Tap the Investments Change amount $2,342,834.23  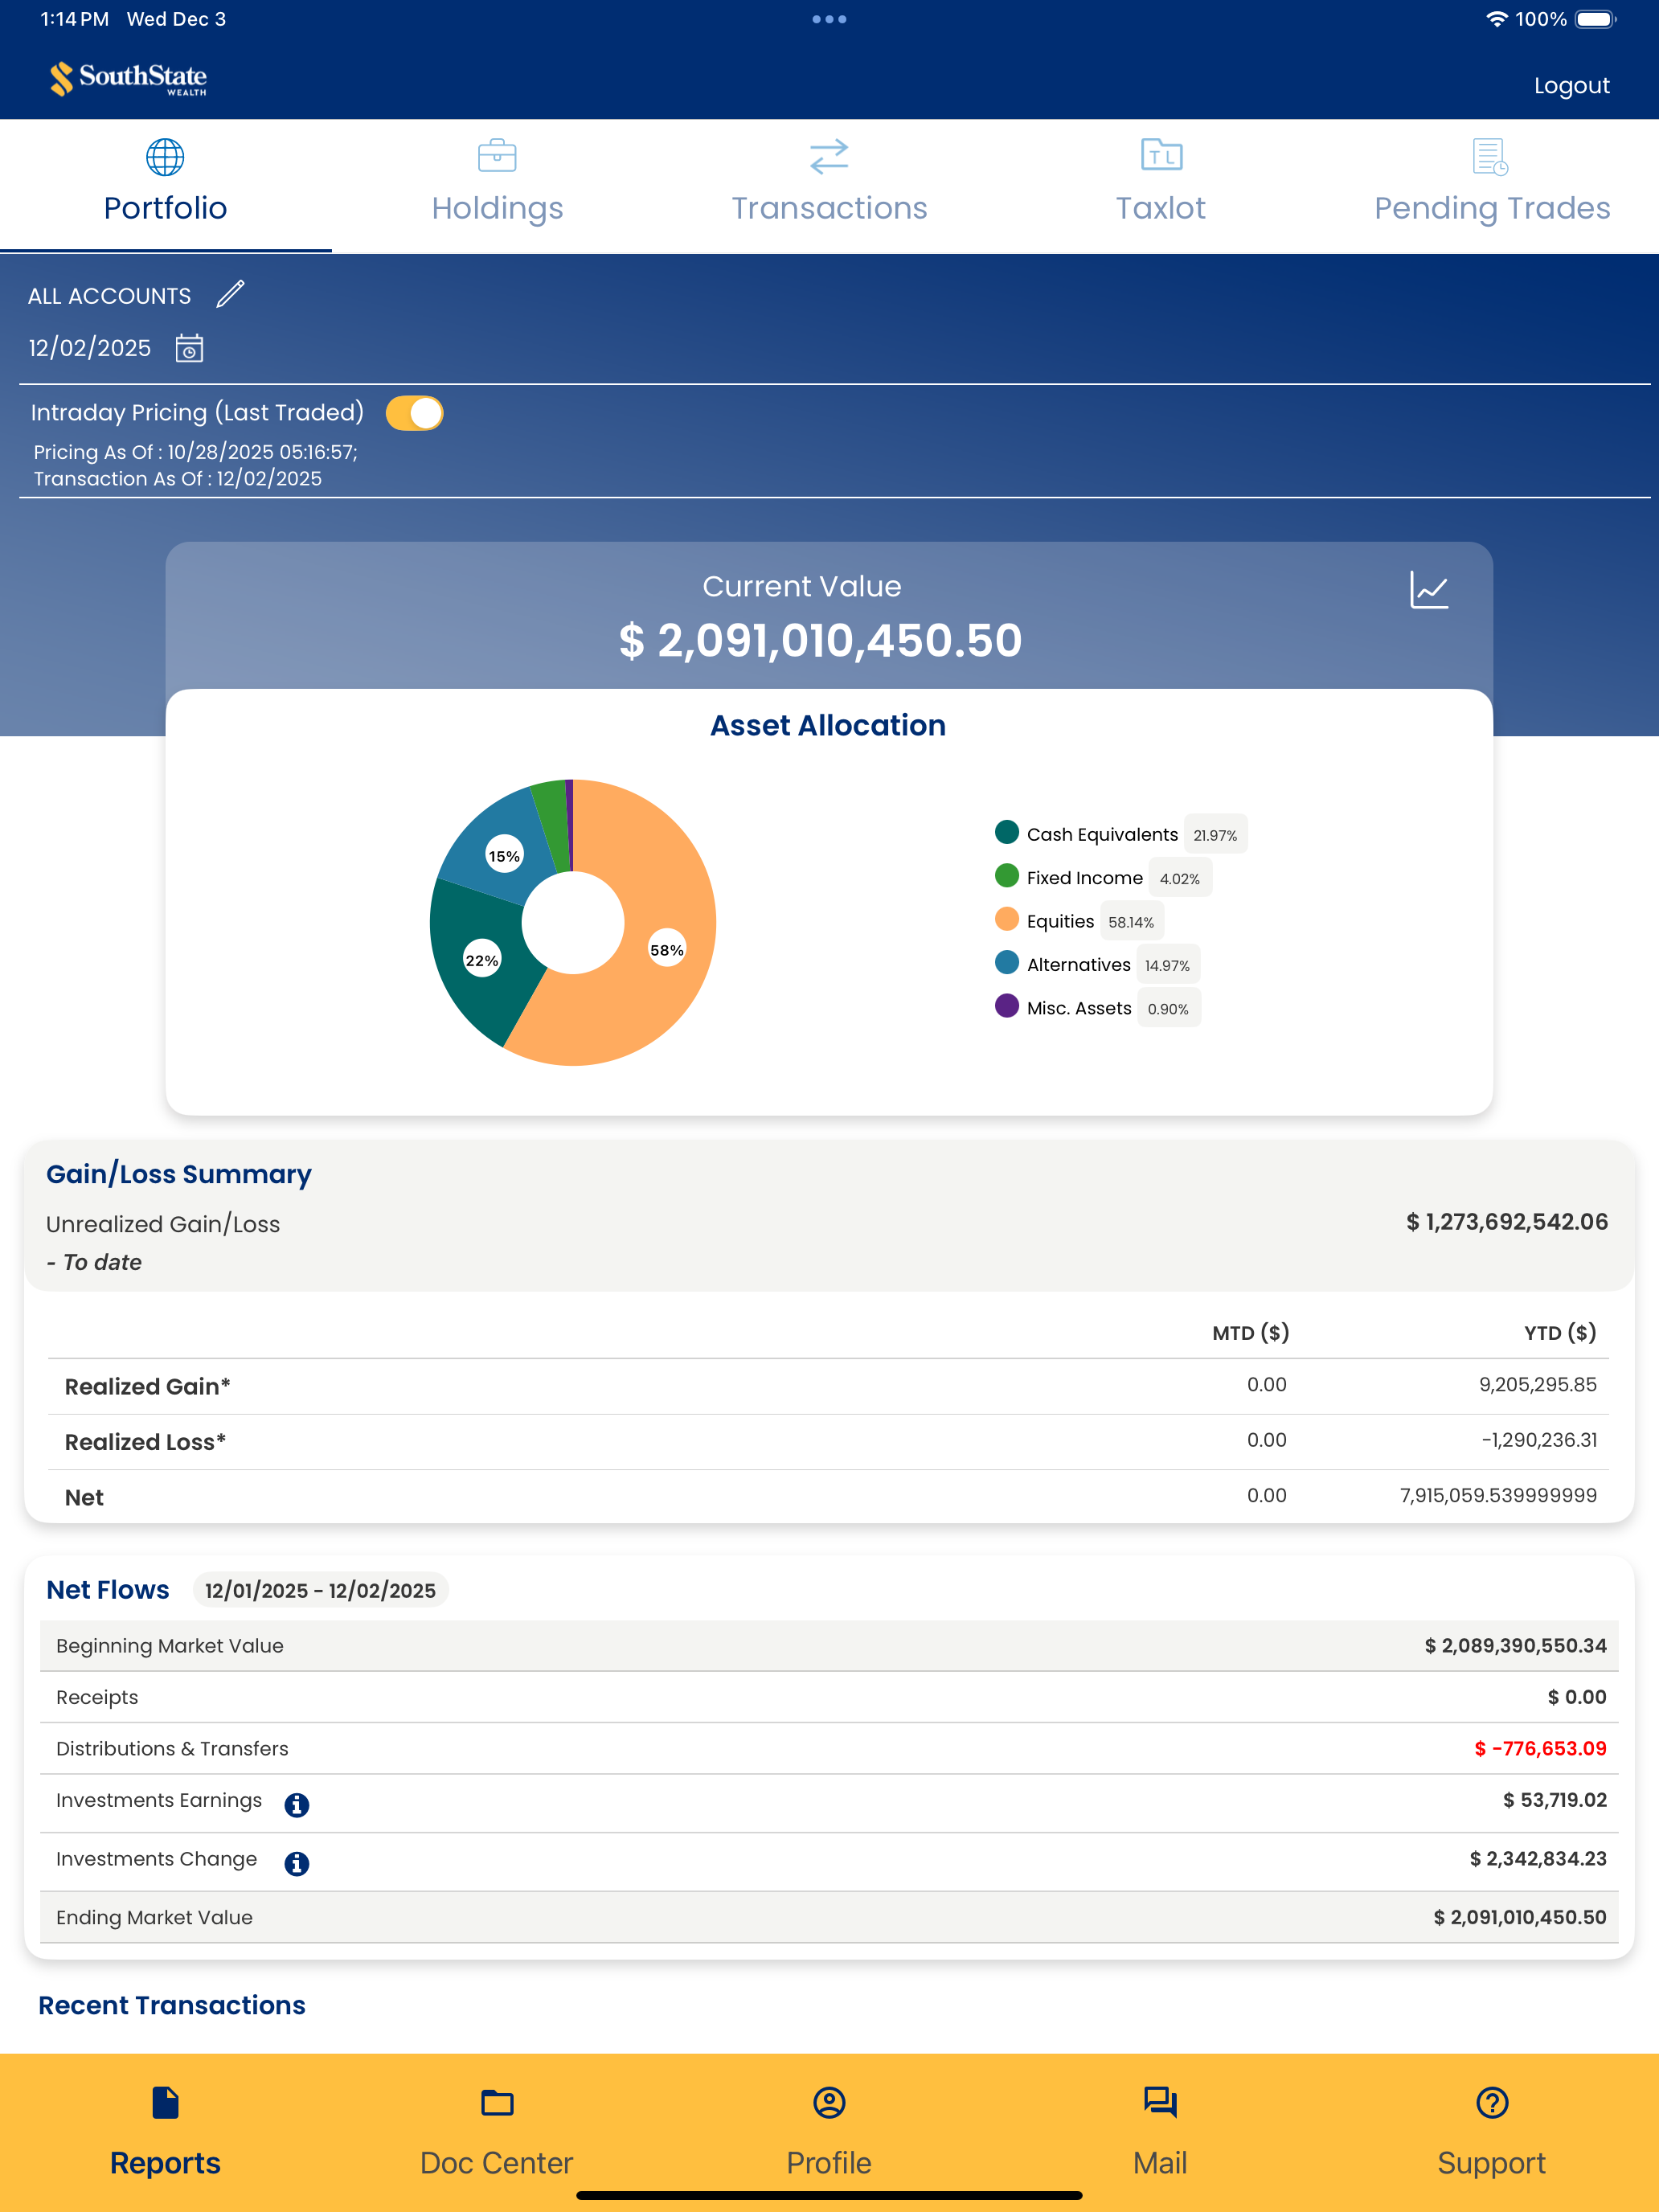tap(1538, 1859)
